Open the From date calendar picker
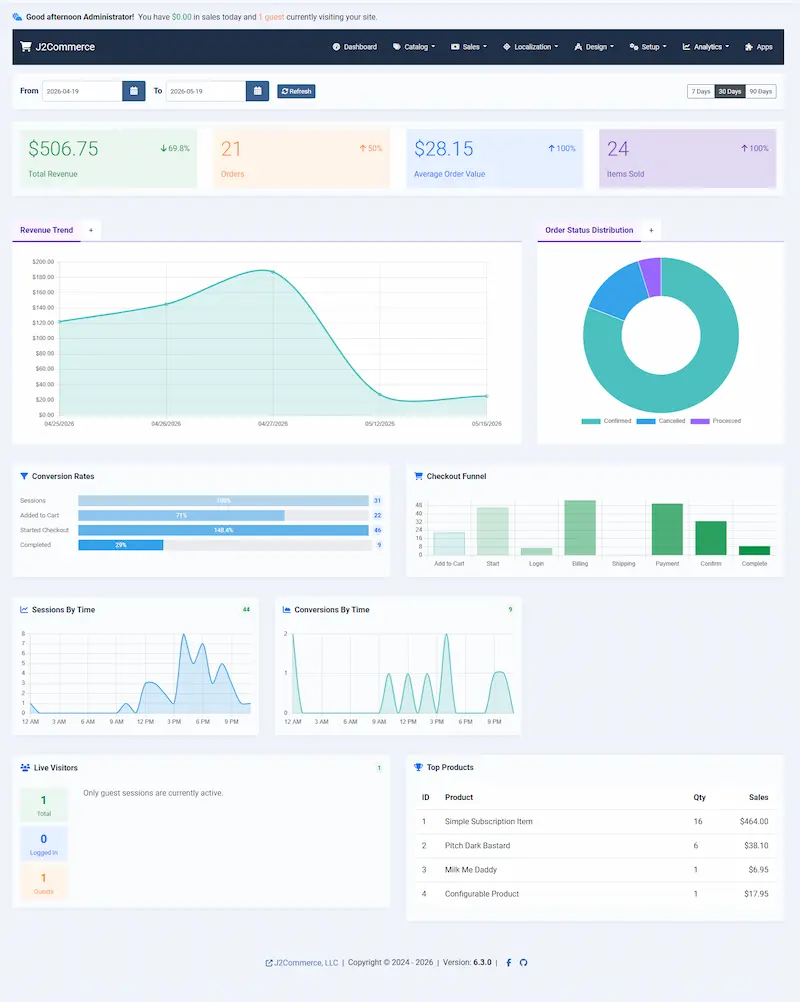The width and height of the screenshot is (800, 1002). [x=134, y=91]
